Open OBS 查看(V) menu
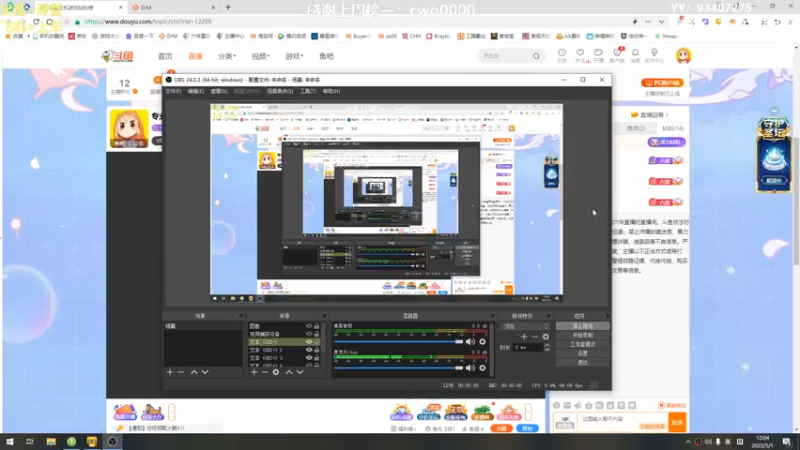The width and height of the screenshot is (800, 450). tap(219, 91)
